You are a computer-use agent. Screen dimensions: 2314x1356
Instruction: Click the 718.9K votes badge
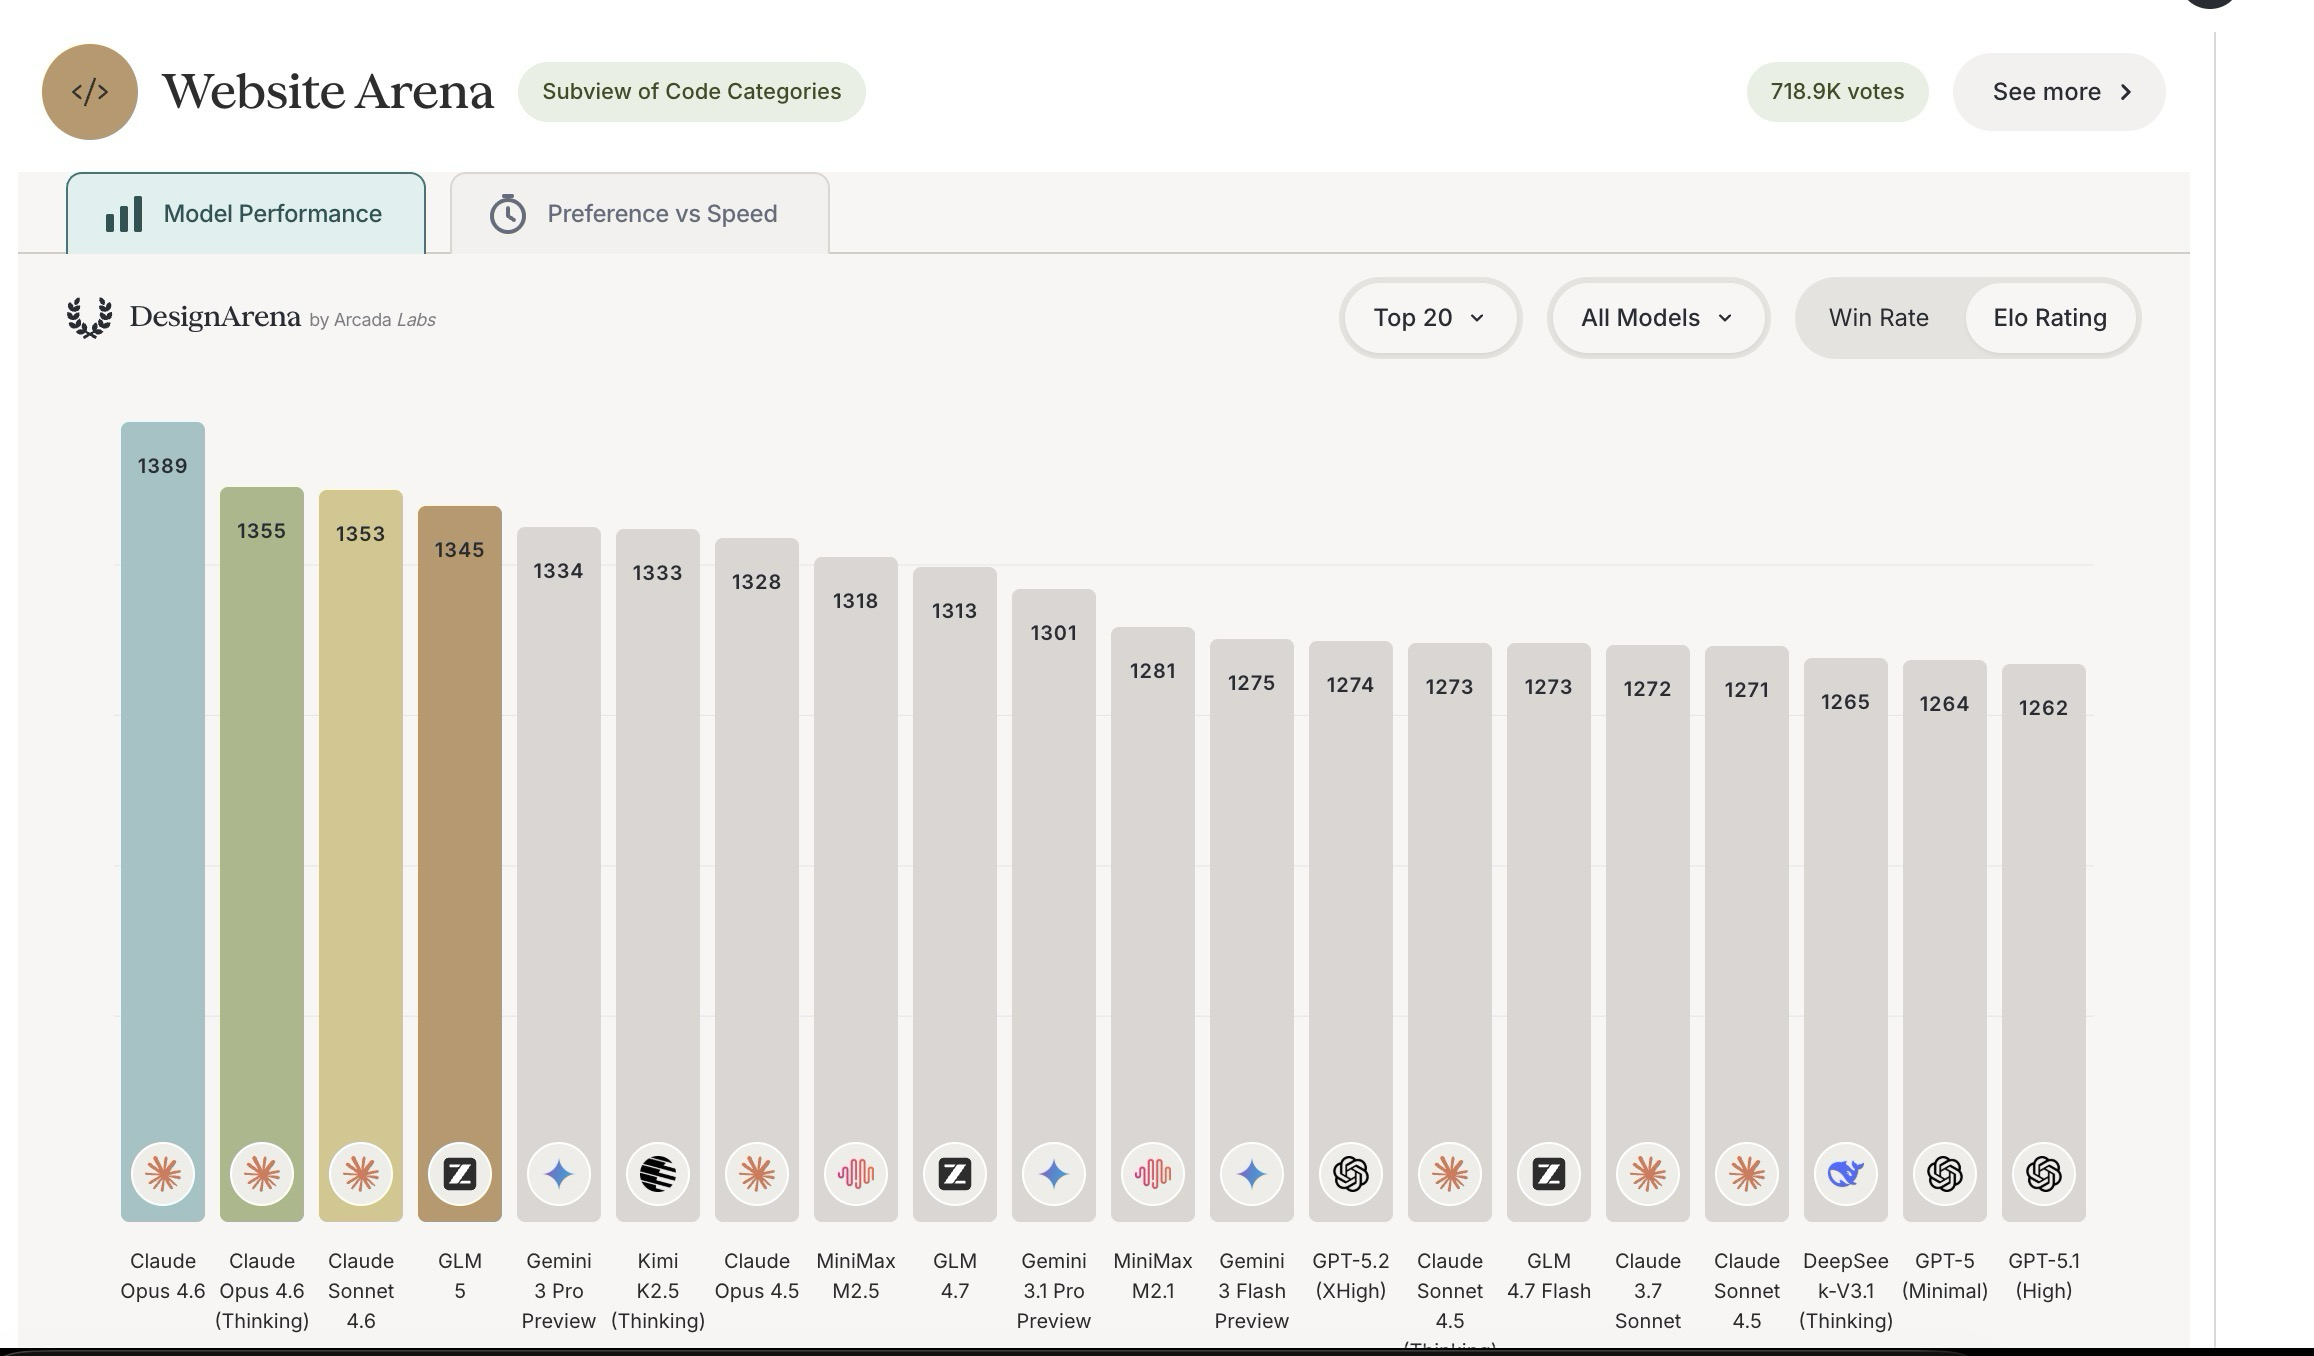point(1836,92)
